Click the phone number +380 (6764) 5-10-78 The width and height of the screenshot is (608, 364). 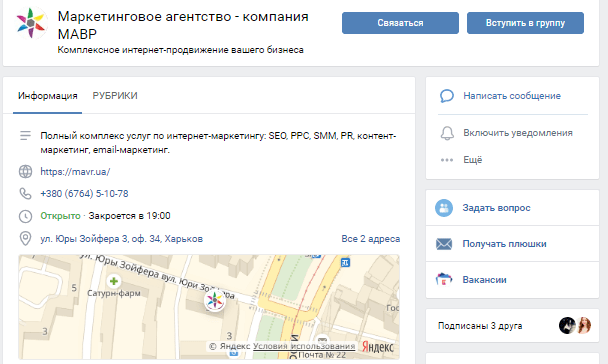84,193
